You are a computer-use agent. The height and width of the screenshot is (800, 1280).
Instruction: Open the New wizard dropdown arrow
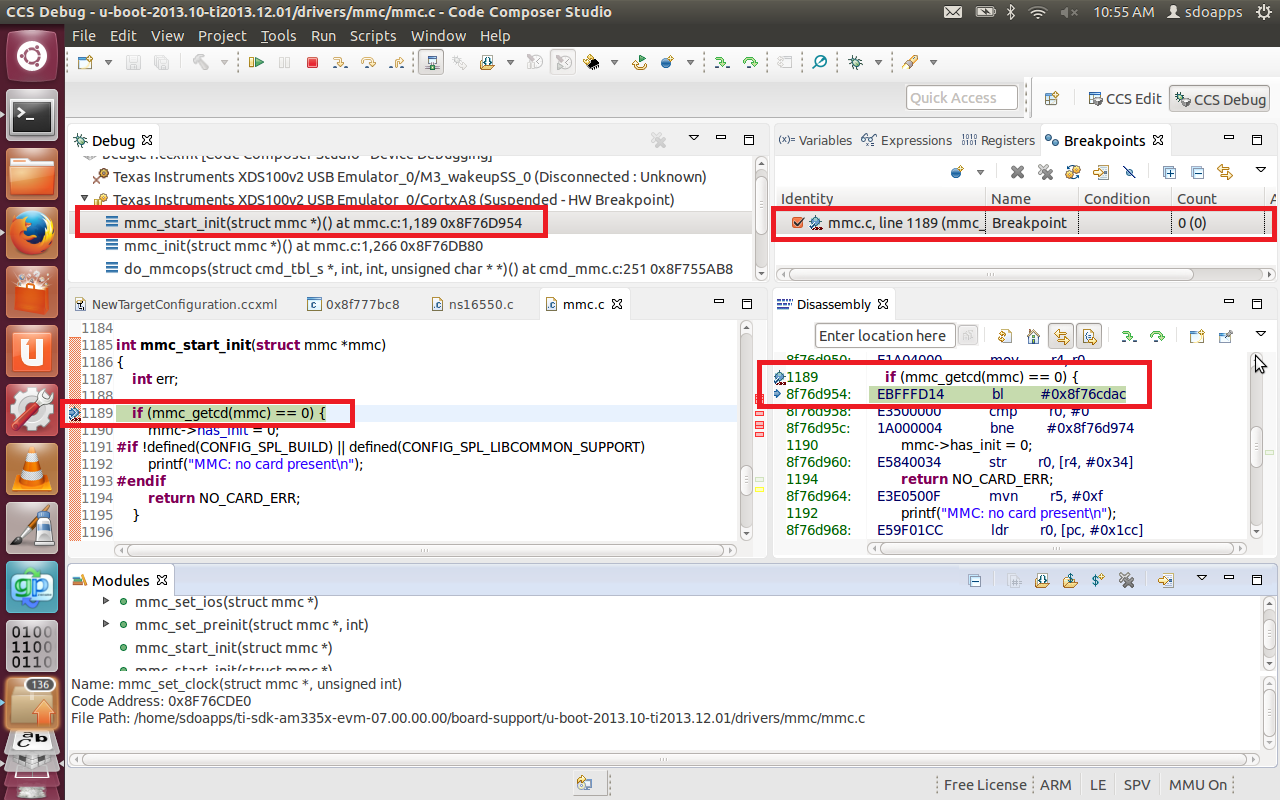(107, 62)
